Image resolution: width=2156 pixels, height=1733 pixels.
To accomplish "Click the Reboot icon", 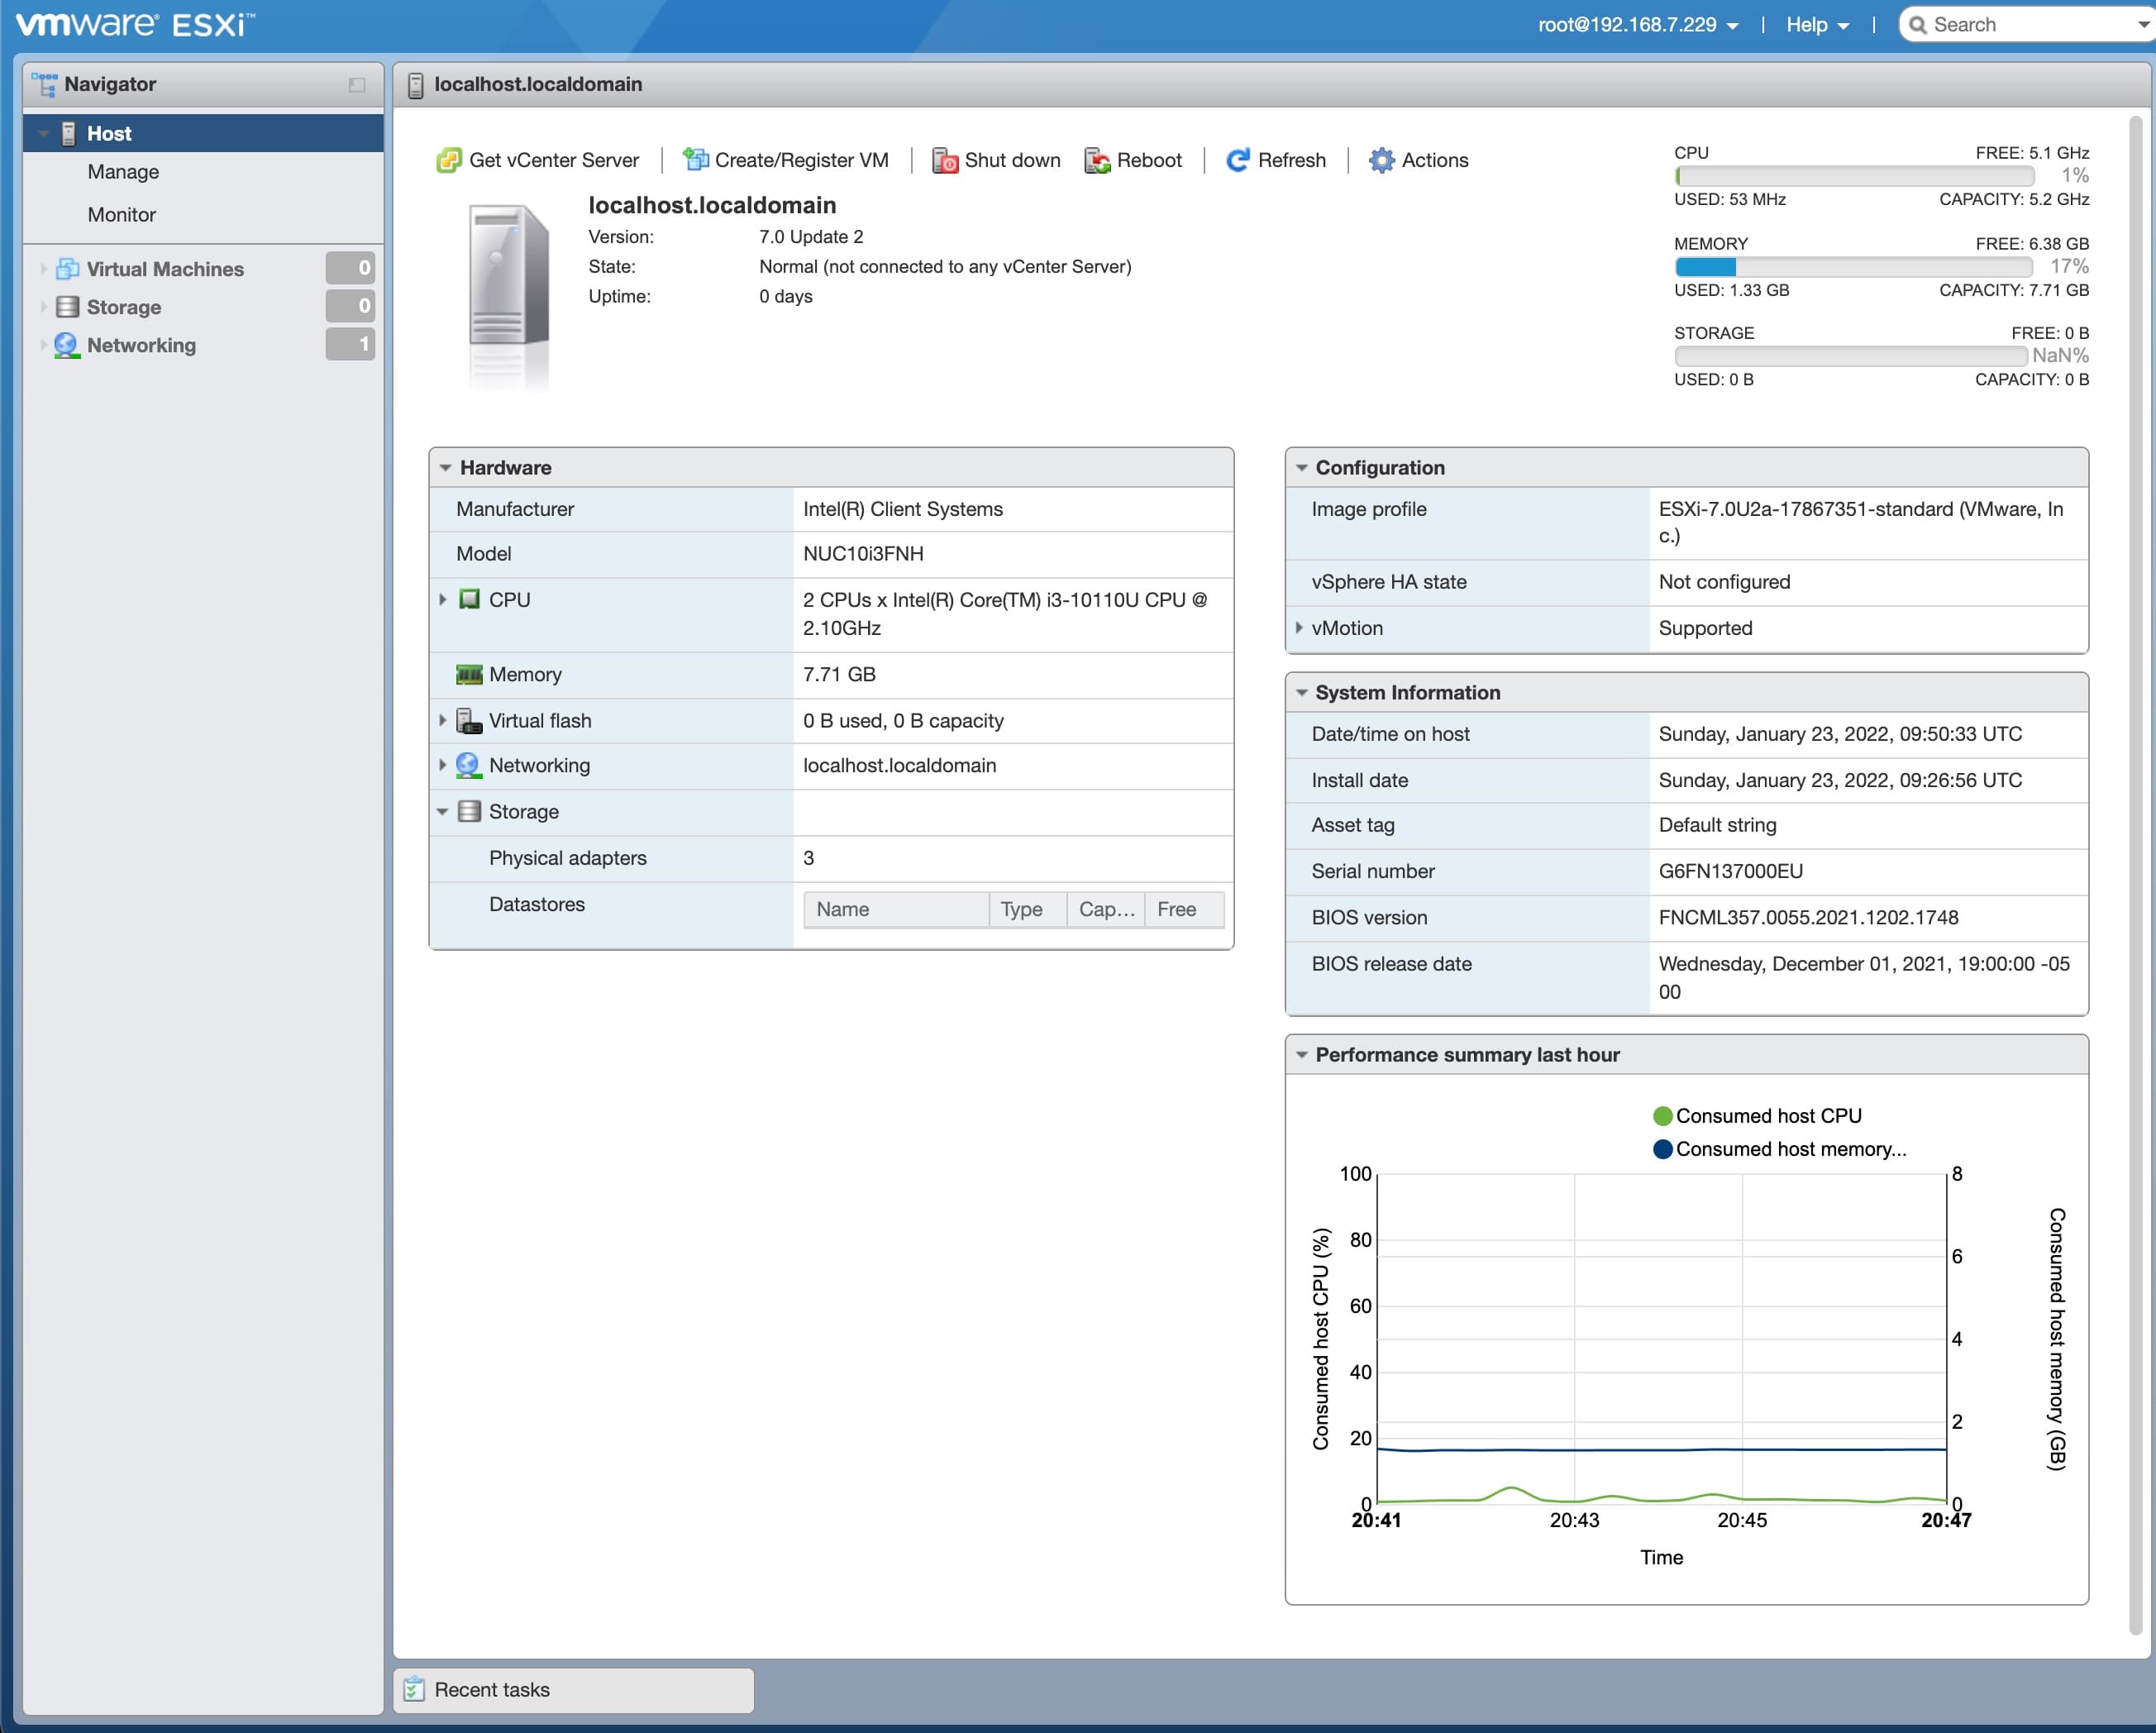I will click(1097, 160).
